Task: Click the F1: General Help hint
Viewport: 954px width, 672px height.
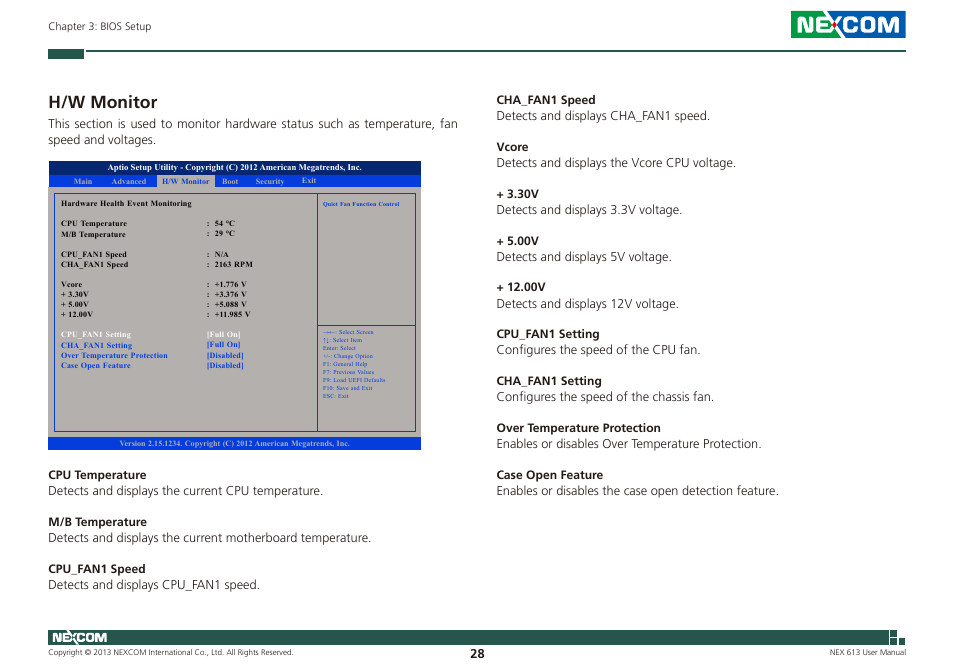Action: [x=345, y=364]
